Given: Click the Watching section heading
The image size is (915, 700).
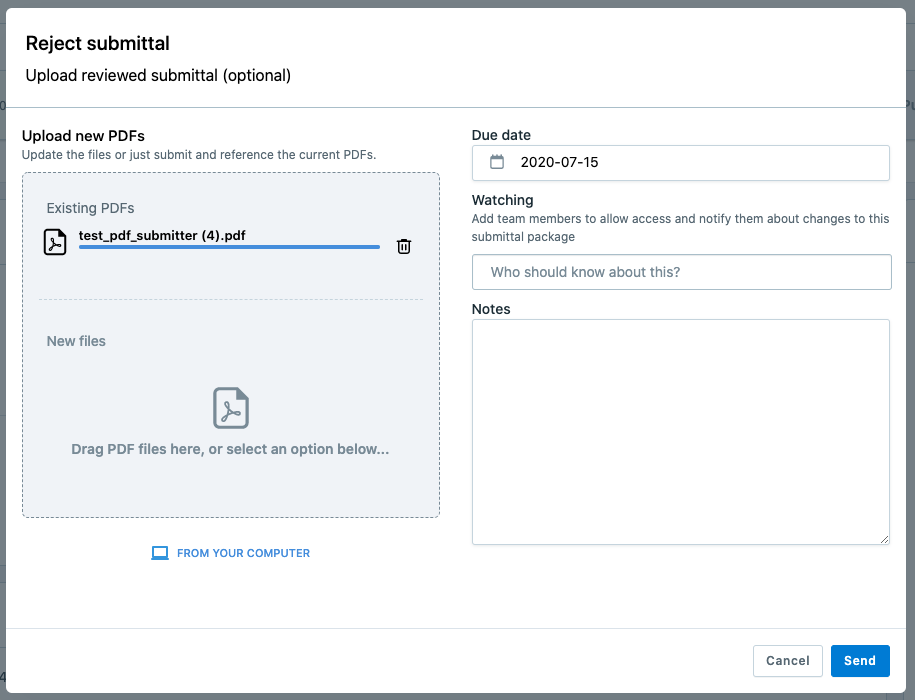Looking at the screenshot, I should [502, 200].
